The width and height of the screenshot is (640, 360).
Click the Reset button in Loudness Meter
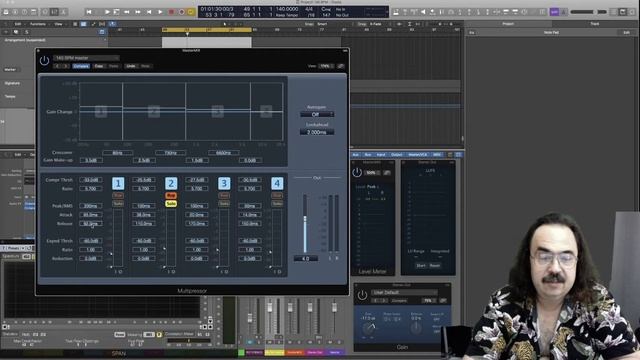coord(435,266)
